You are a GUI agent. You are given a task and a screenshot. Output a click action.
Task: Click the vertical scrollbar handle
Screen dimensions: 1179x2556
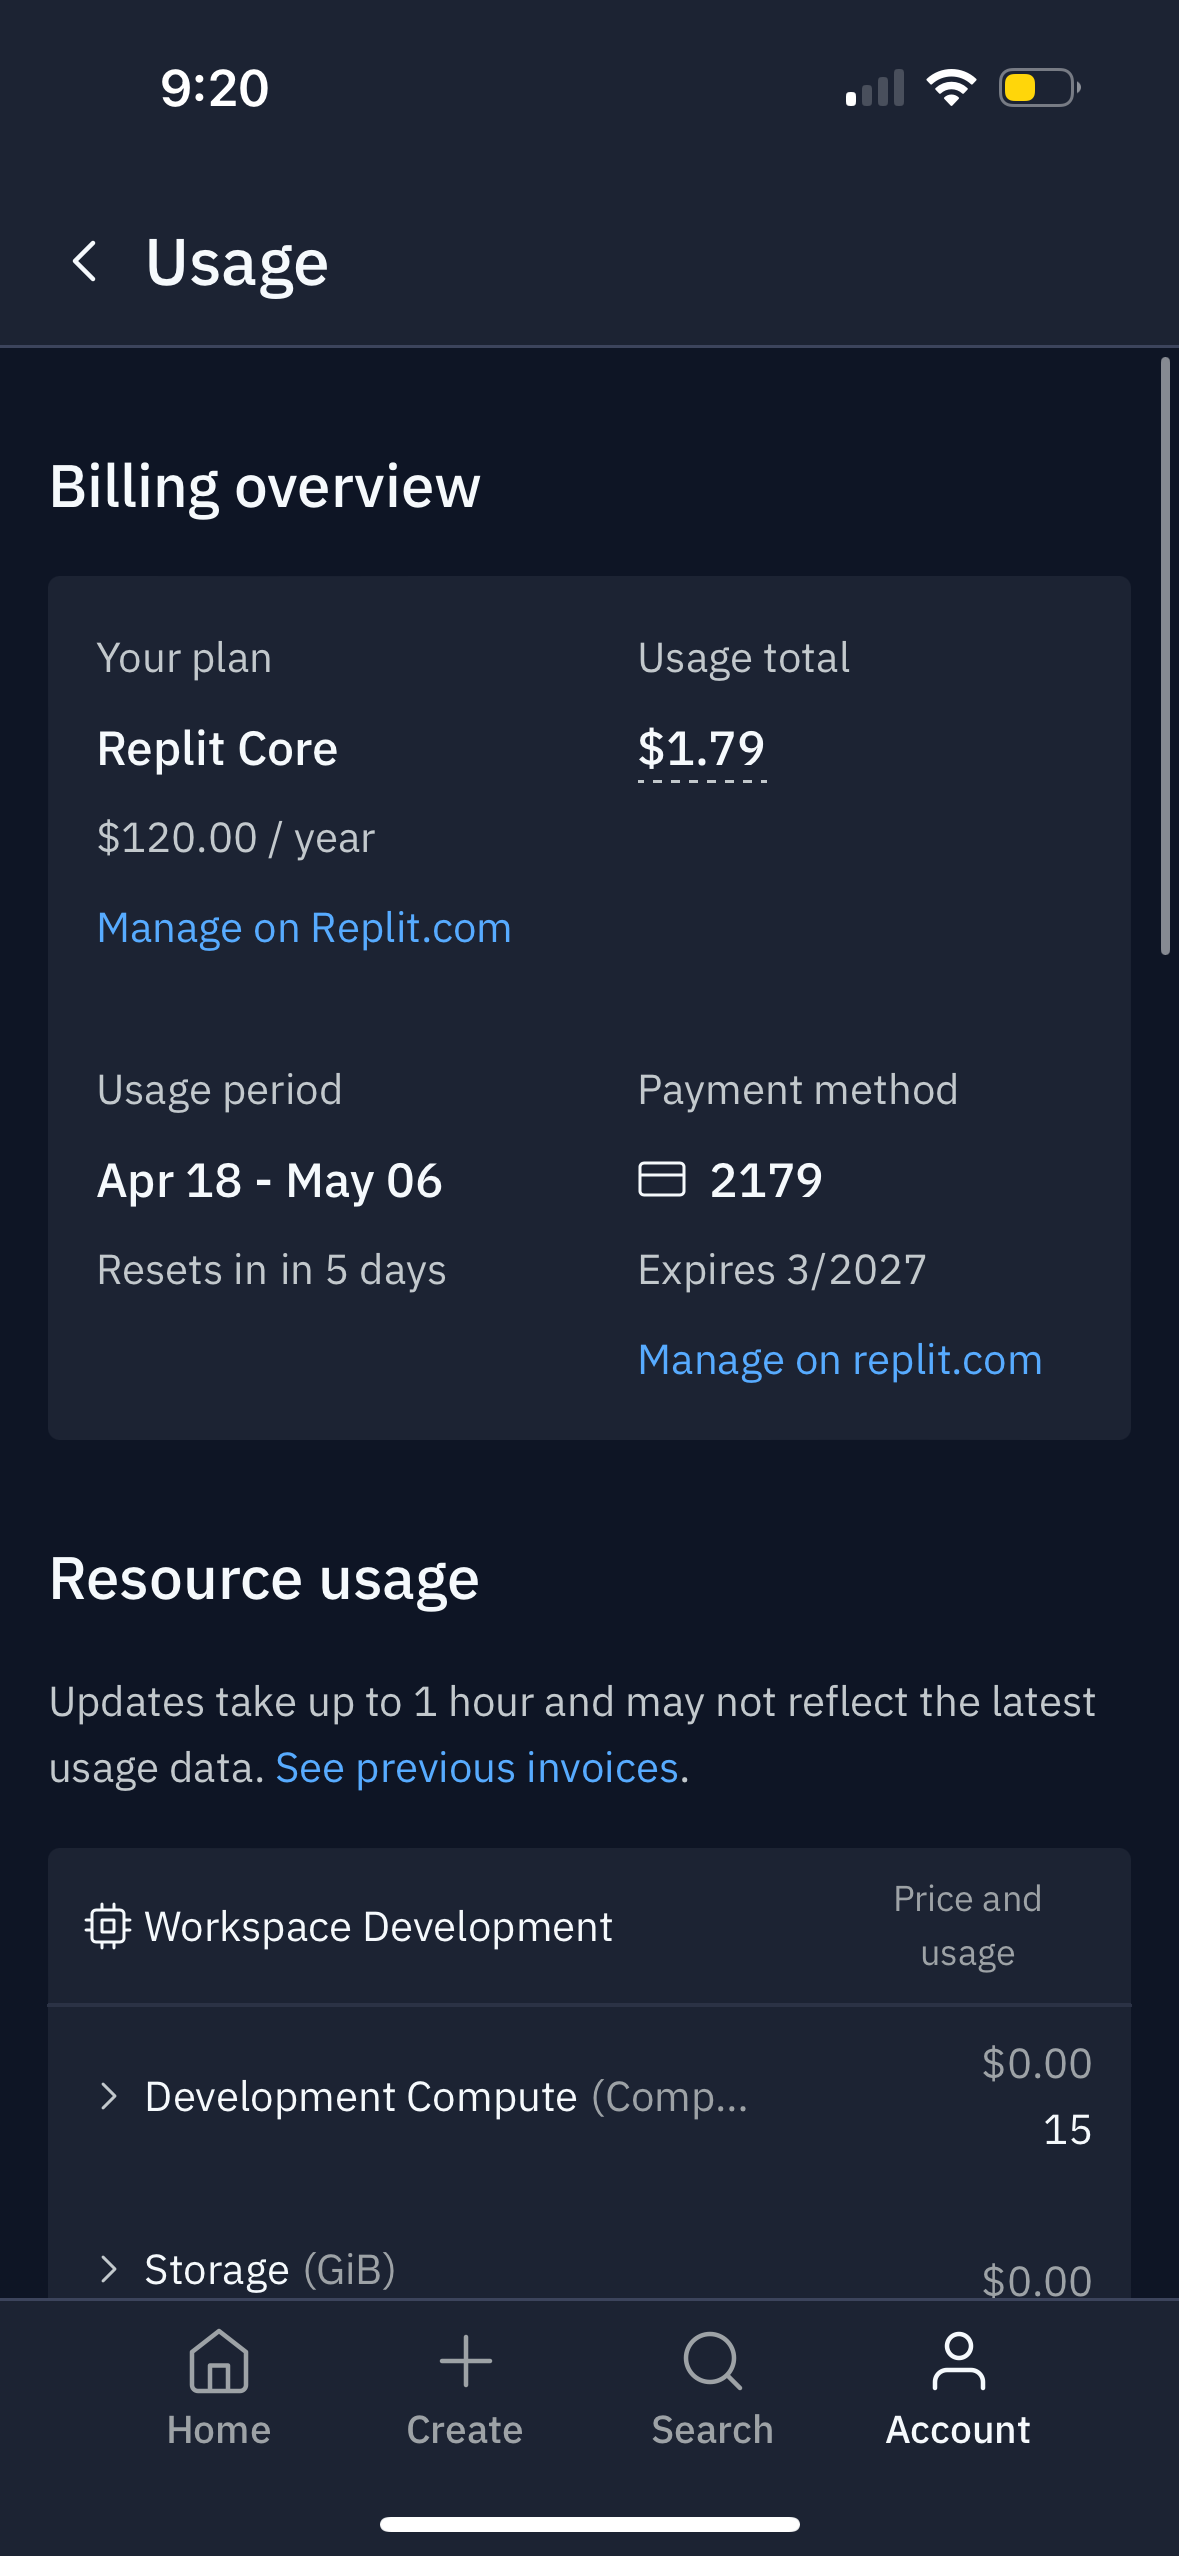[1165, 656]
